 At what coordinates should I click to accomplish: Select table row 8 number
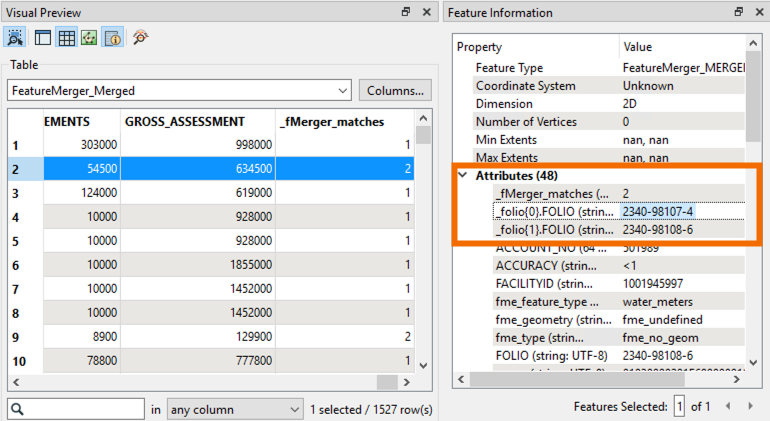[15, 313]
